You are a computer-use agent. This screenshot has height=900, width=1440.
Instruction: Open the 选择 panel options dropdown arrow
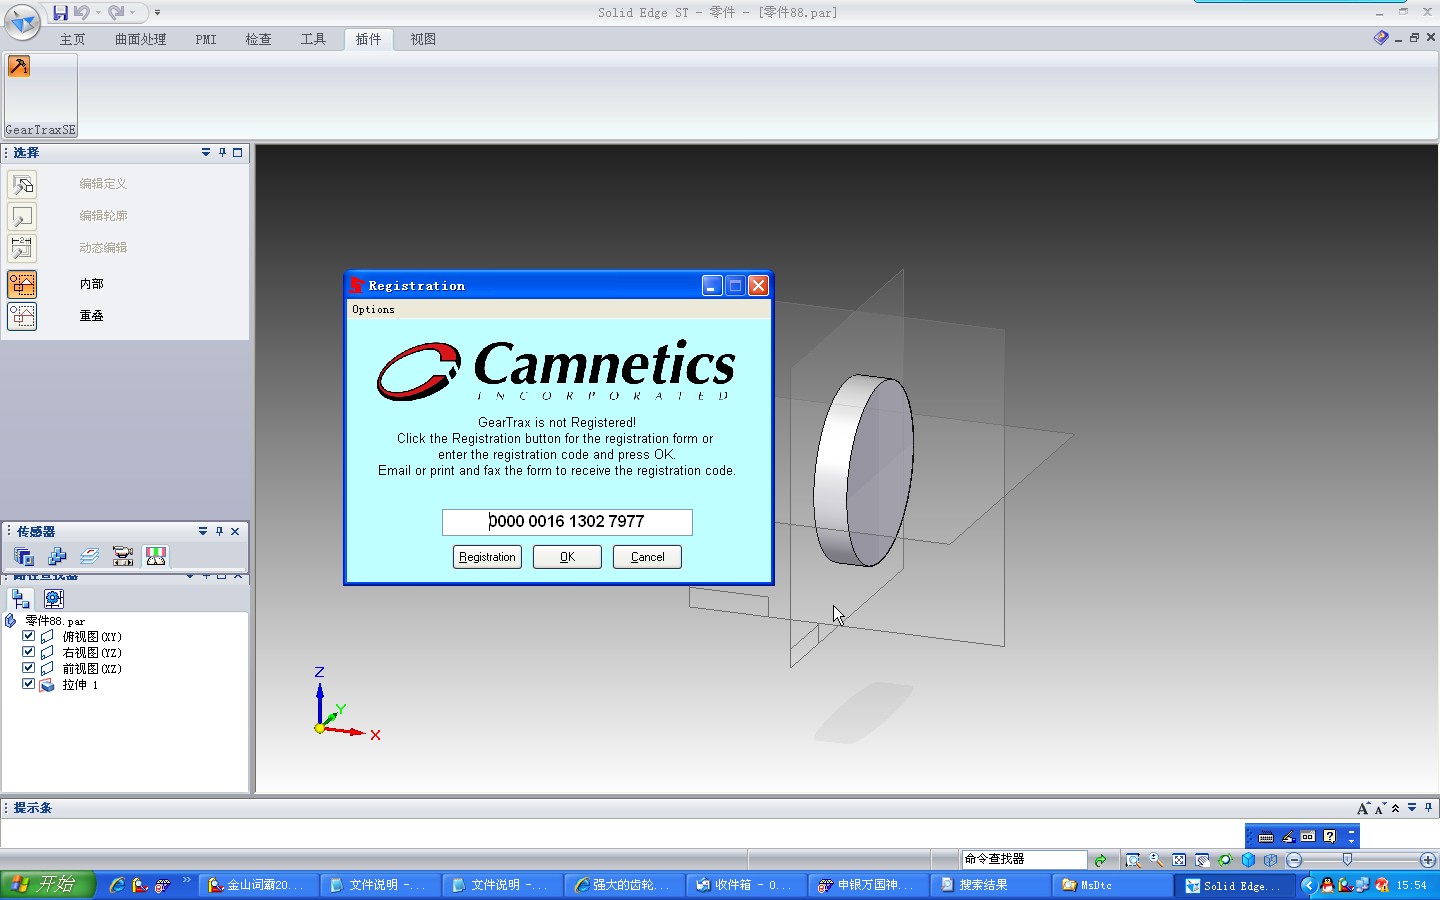206,153
